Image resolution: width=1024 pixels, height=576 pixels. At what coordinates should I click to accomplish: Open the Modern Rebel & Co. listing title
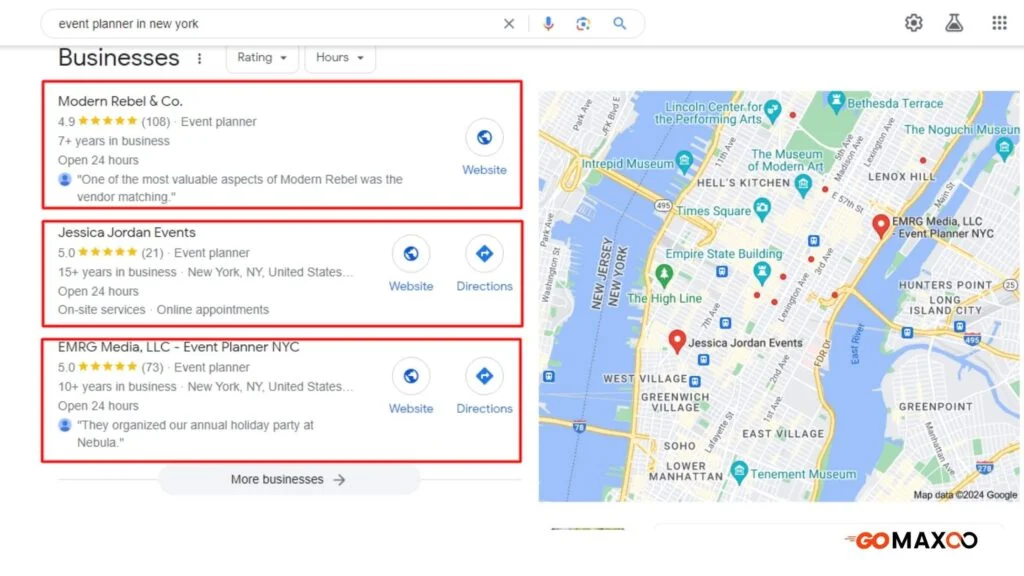[x=120, y=101]
